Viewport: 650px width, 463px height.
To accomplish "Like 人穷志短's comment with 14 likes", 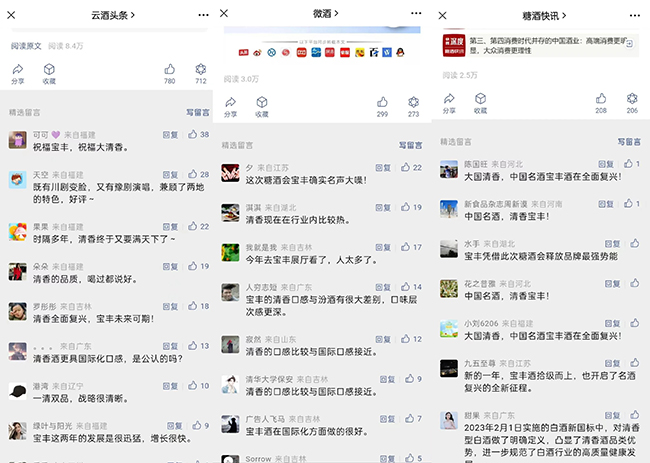I will [411, 287].
